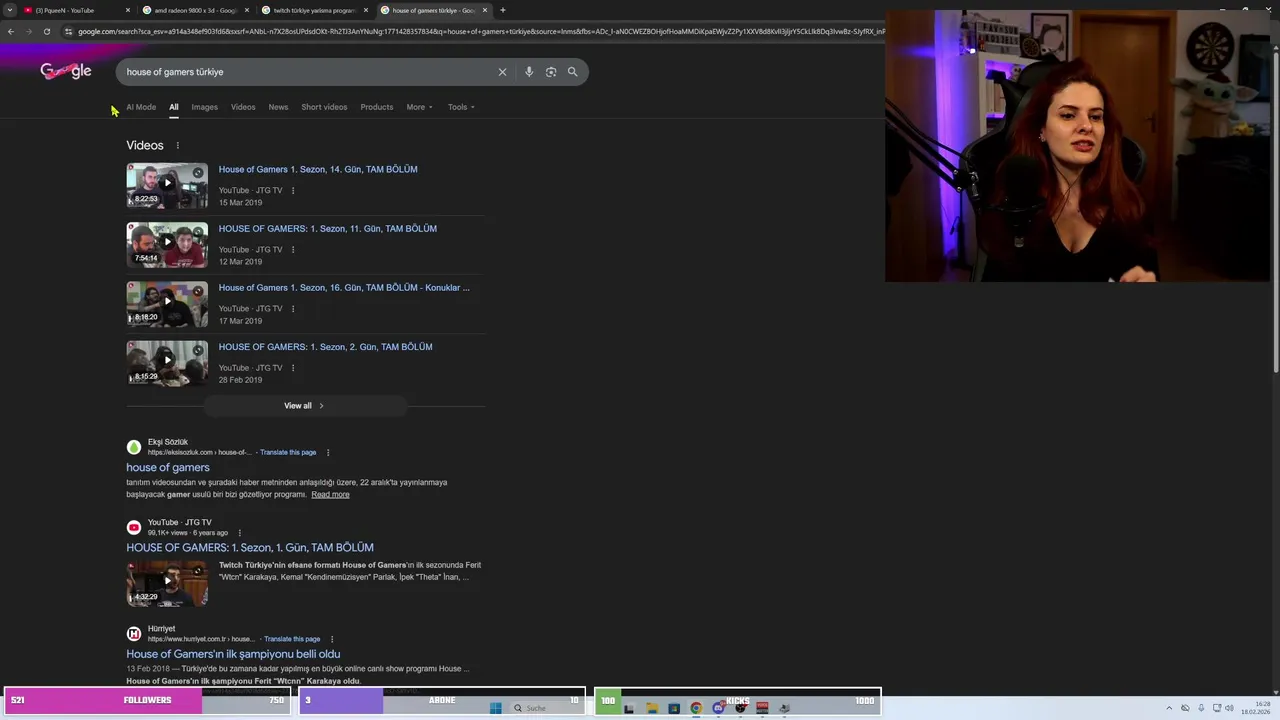1280x720 pixels.
Task: Click Chrome icon in the taskbar
Action: coord(696,708)
